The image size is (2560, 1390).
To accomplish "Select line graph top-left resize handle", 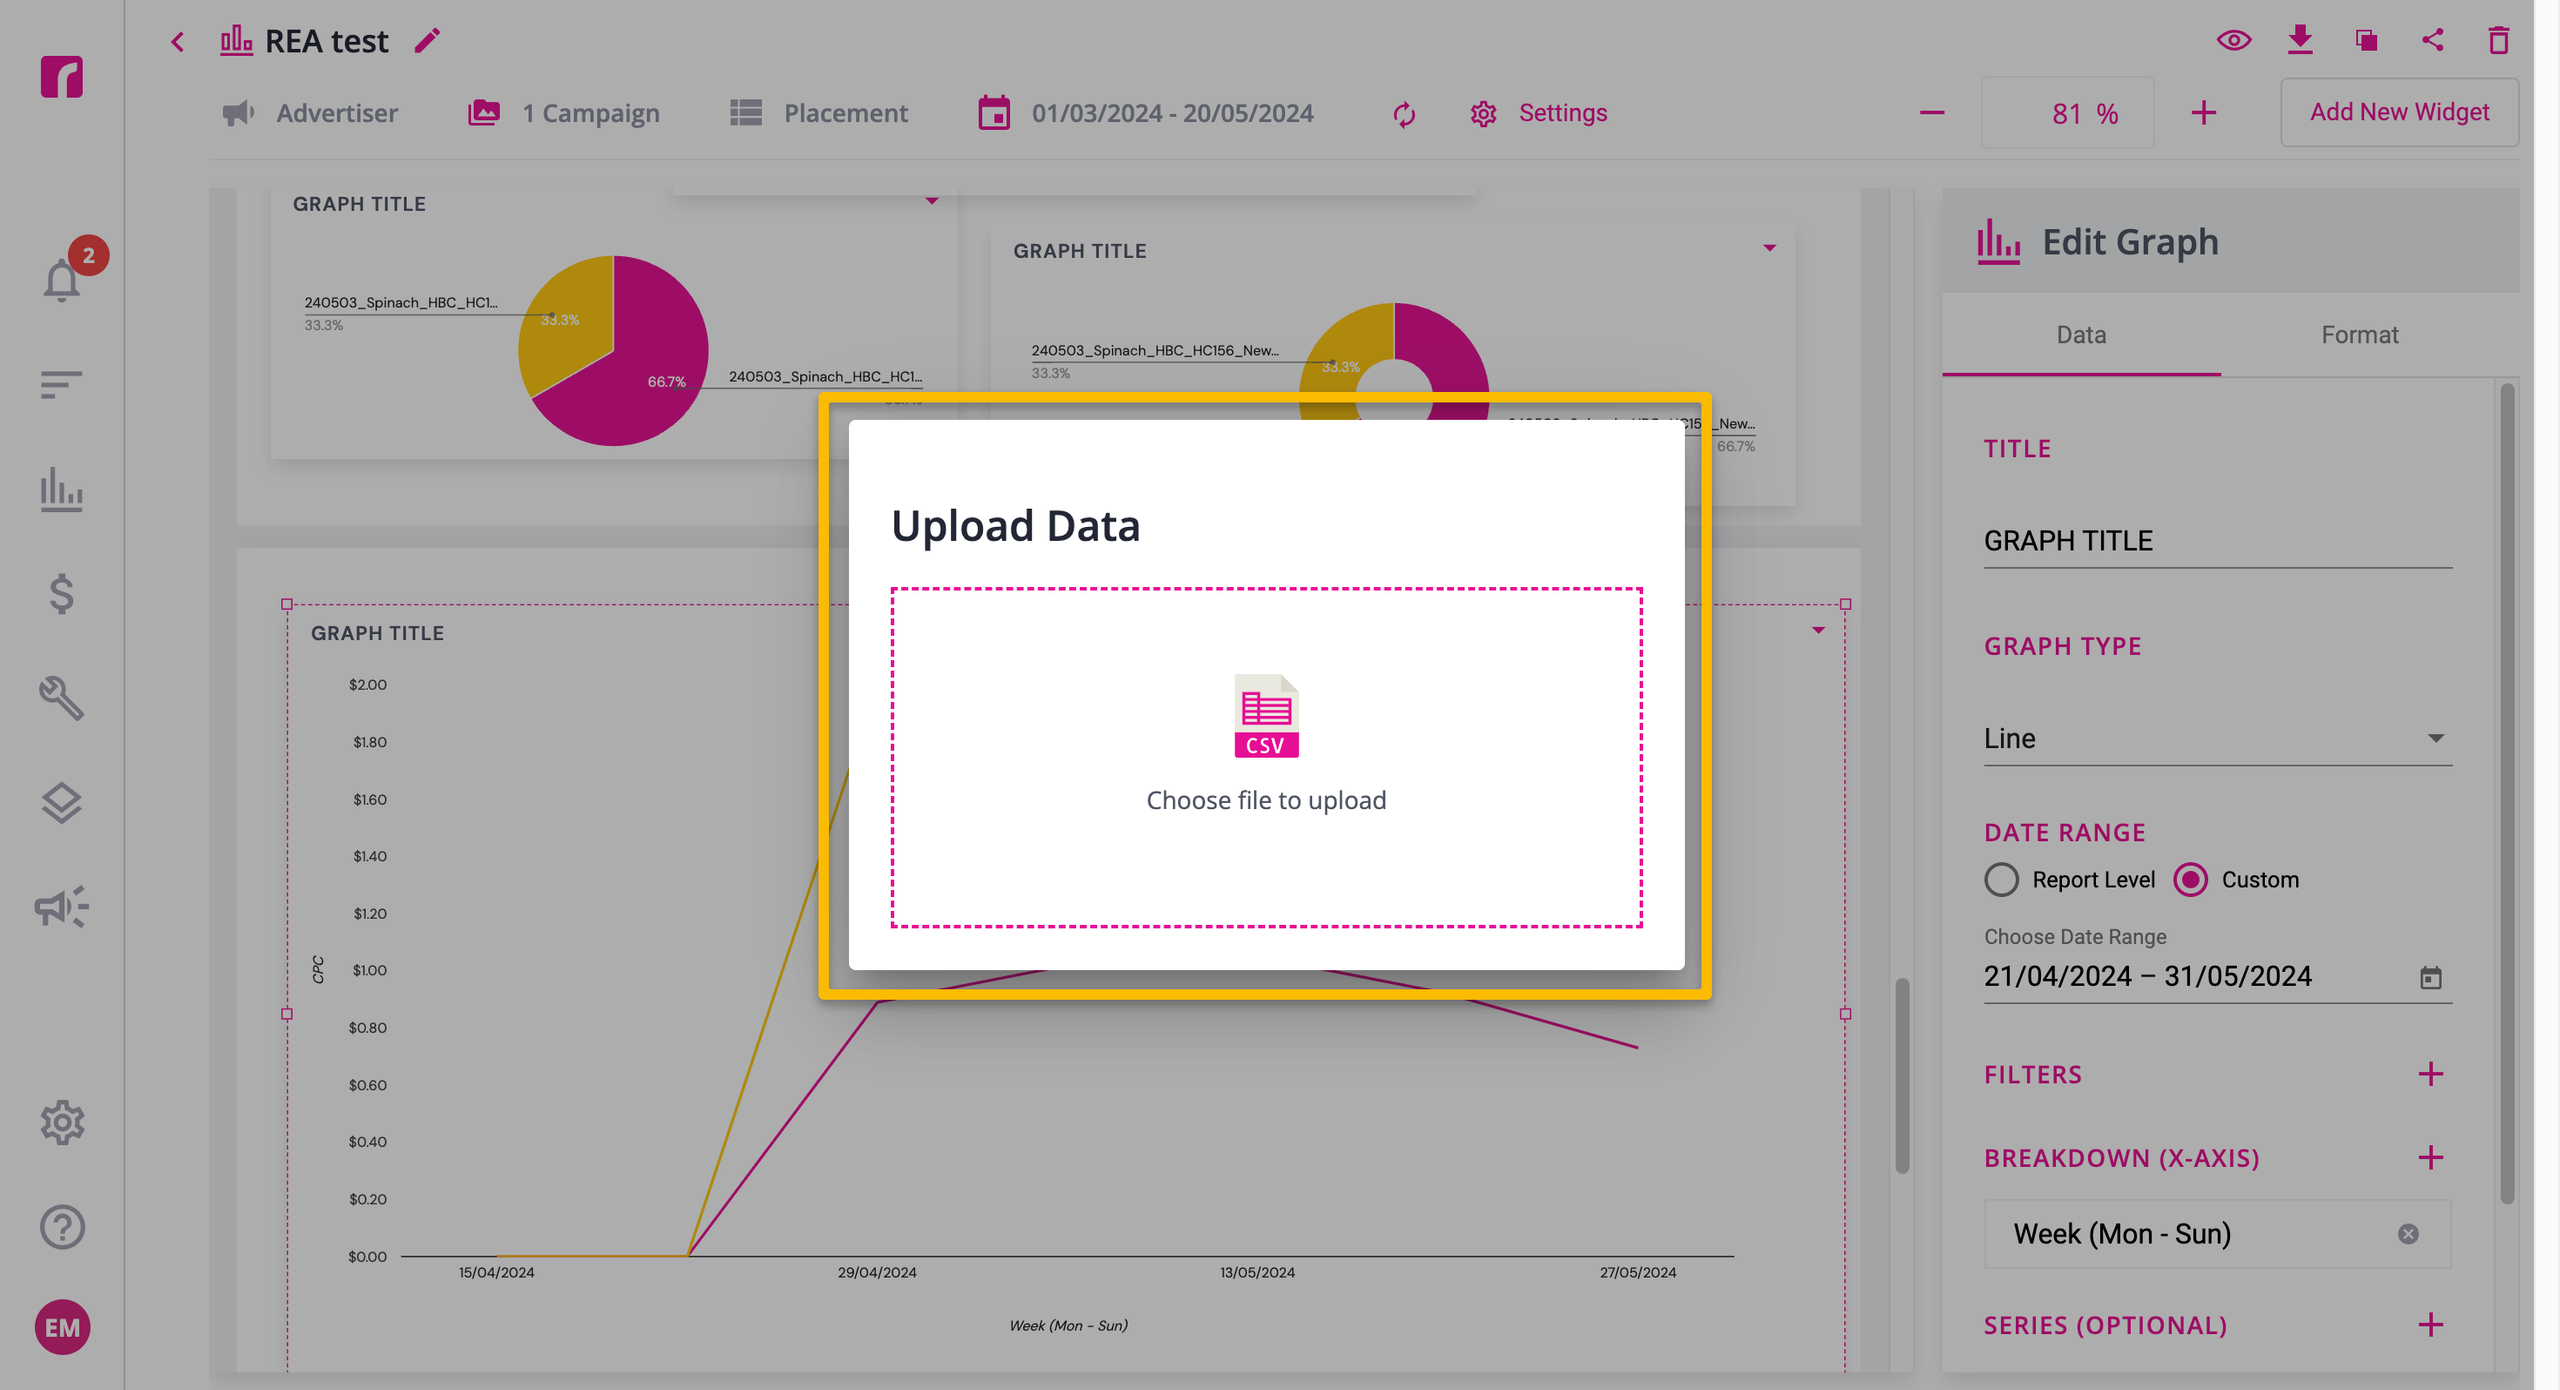I will 287,604.
